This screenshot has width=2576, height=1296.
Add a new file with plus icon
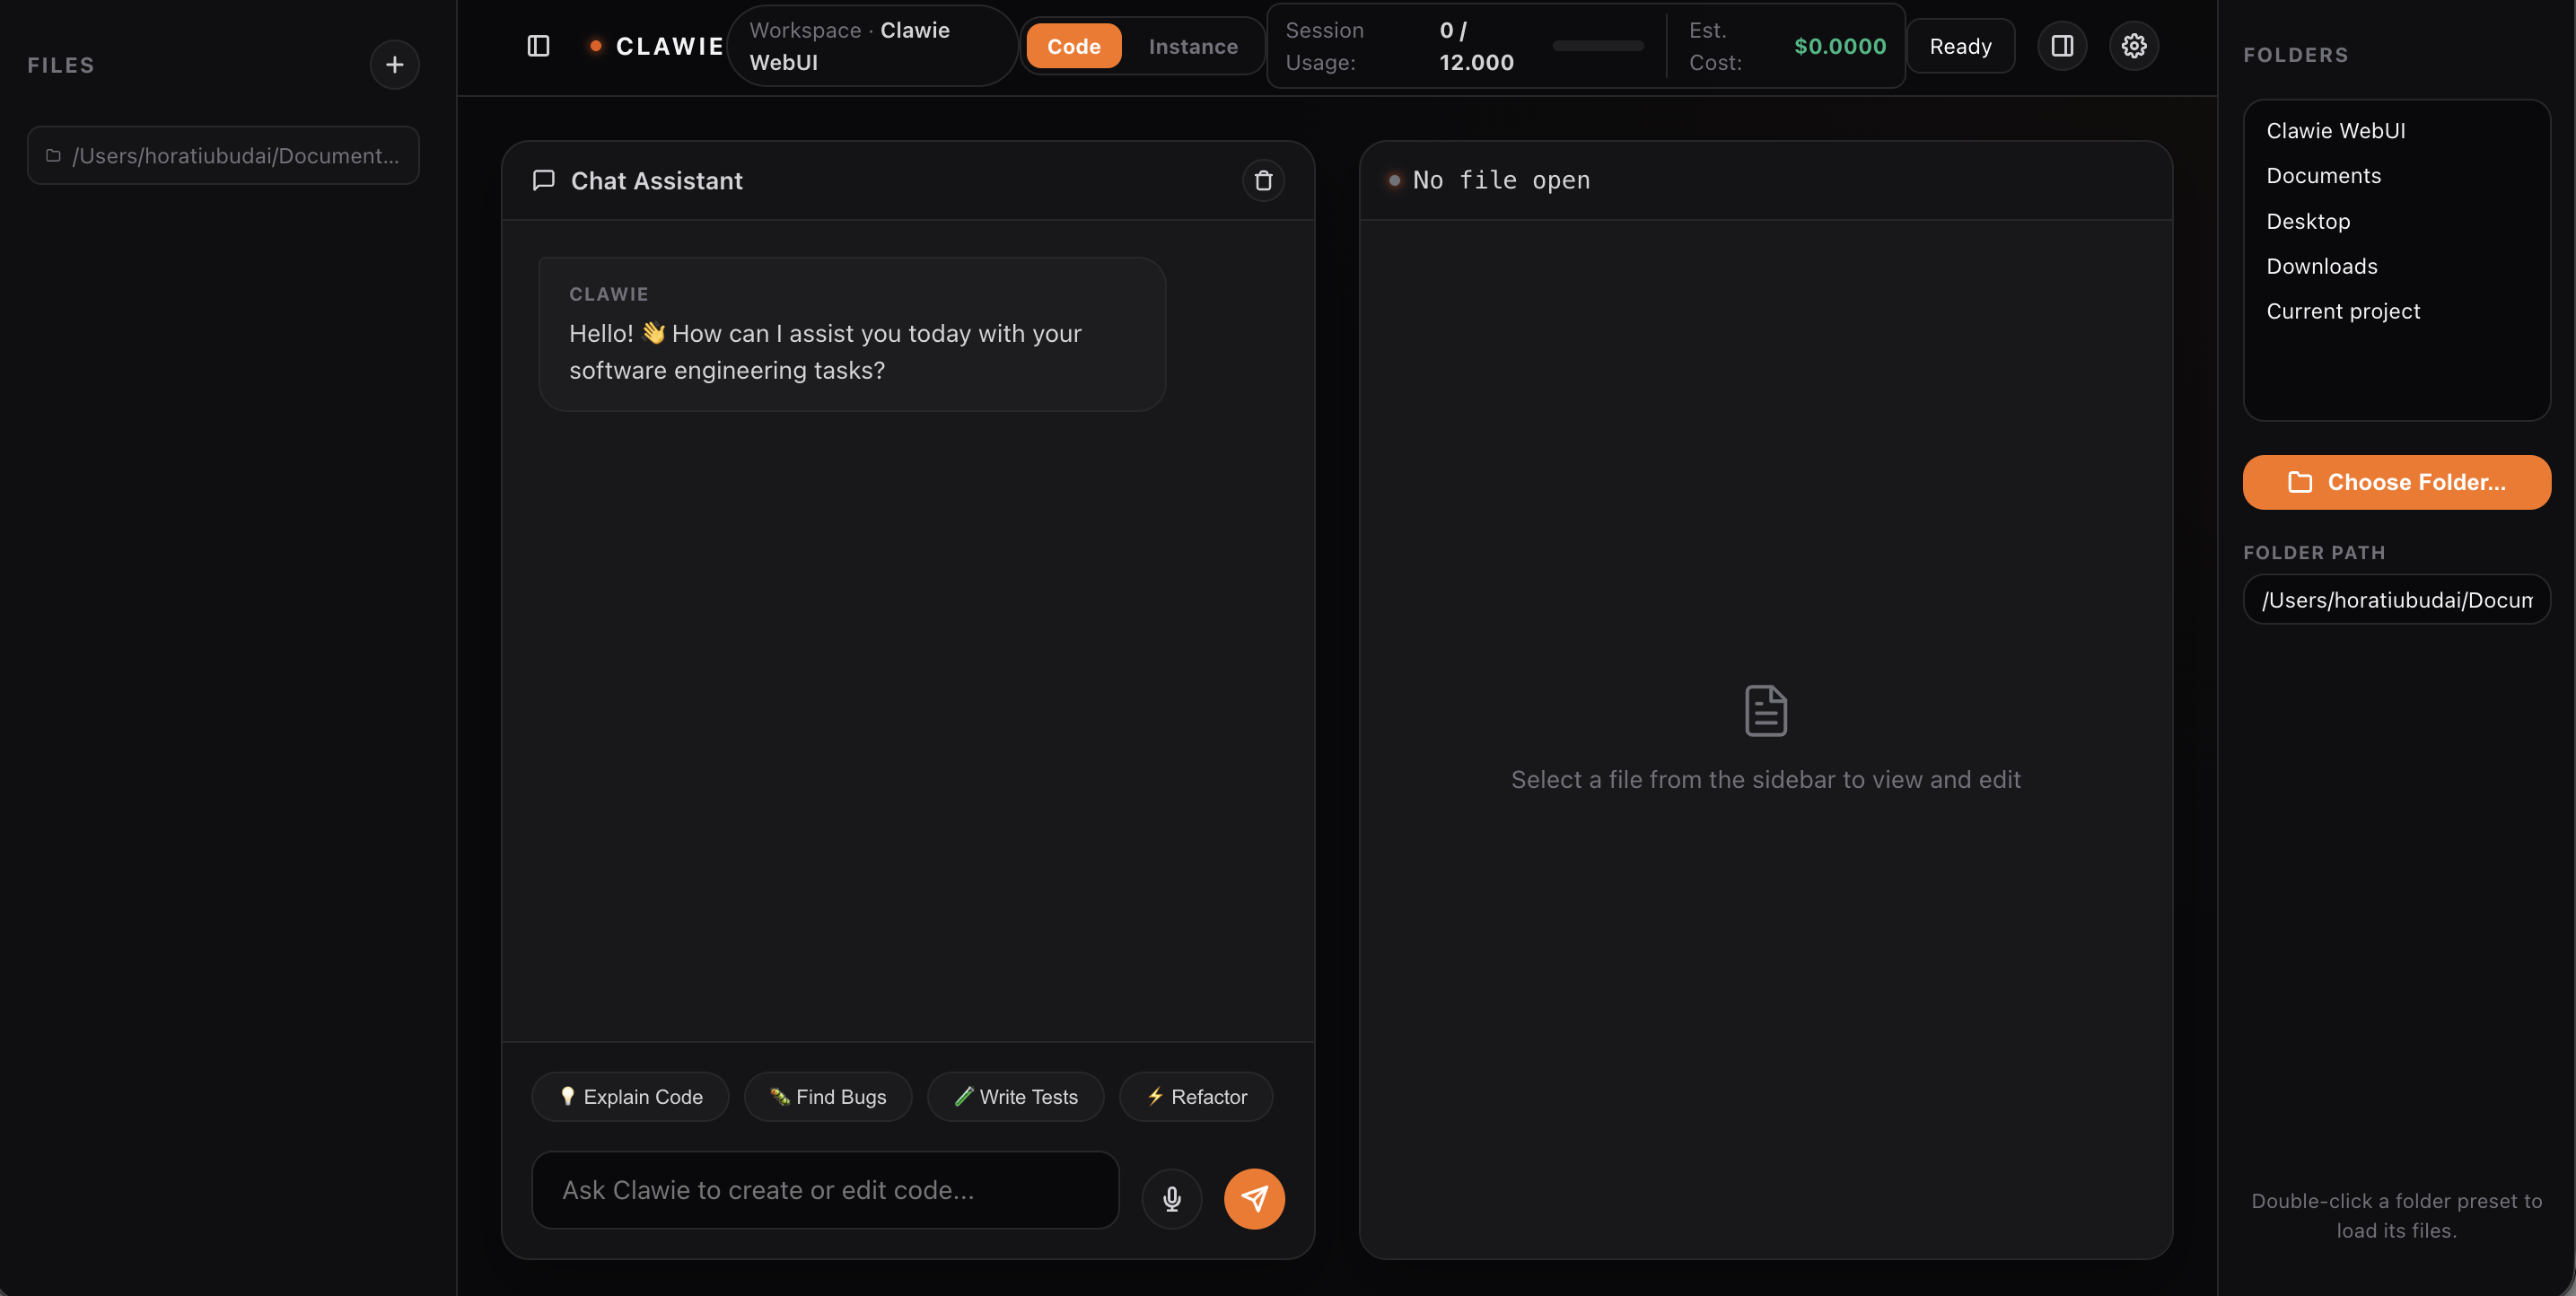[x=395, y=65]
